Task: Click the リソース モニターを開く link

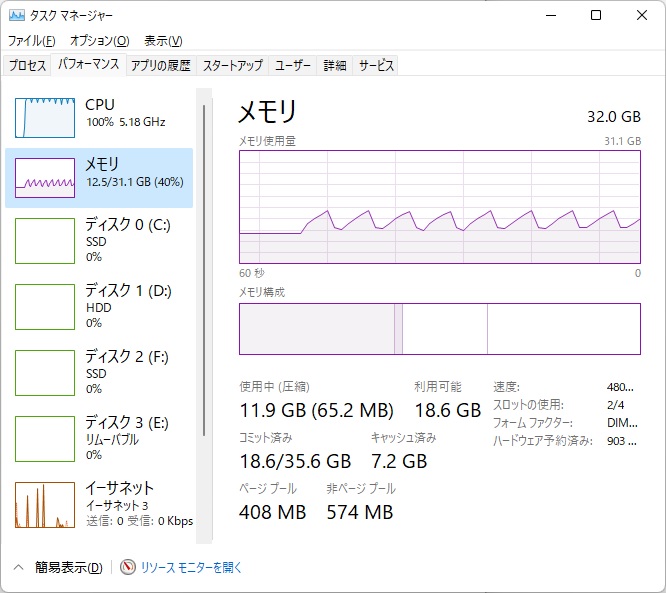Action: [191, 567]
